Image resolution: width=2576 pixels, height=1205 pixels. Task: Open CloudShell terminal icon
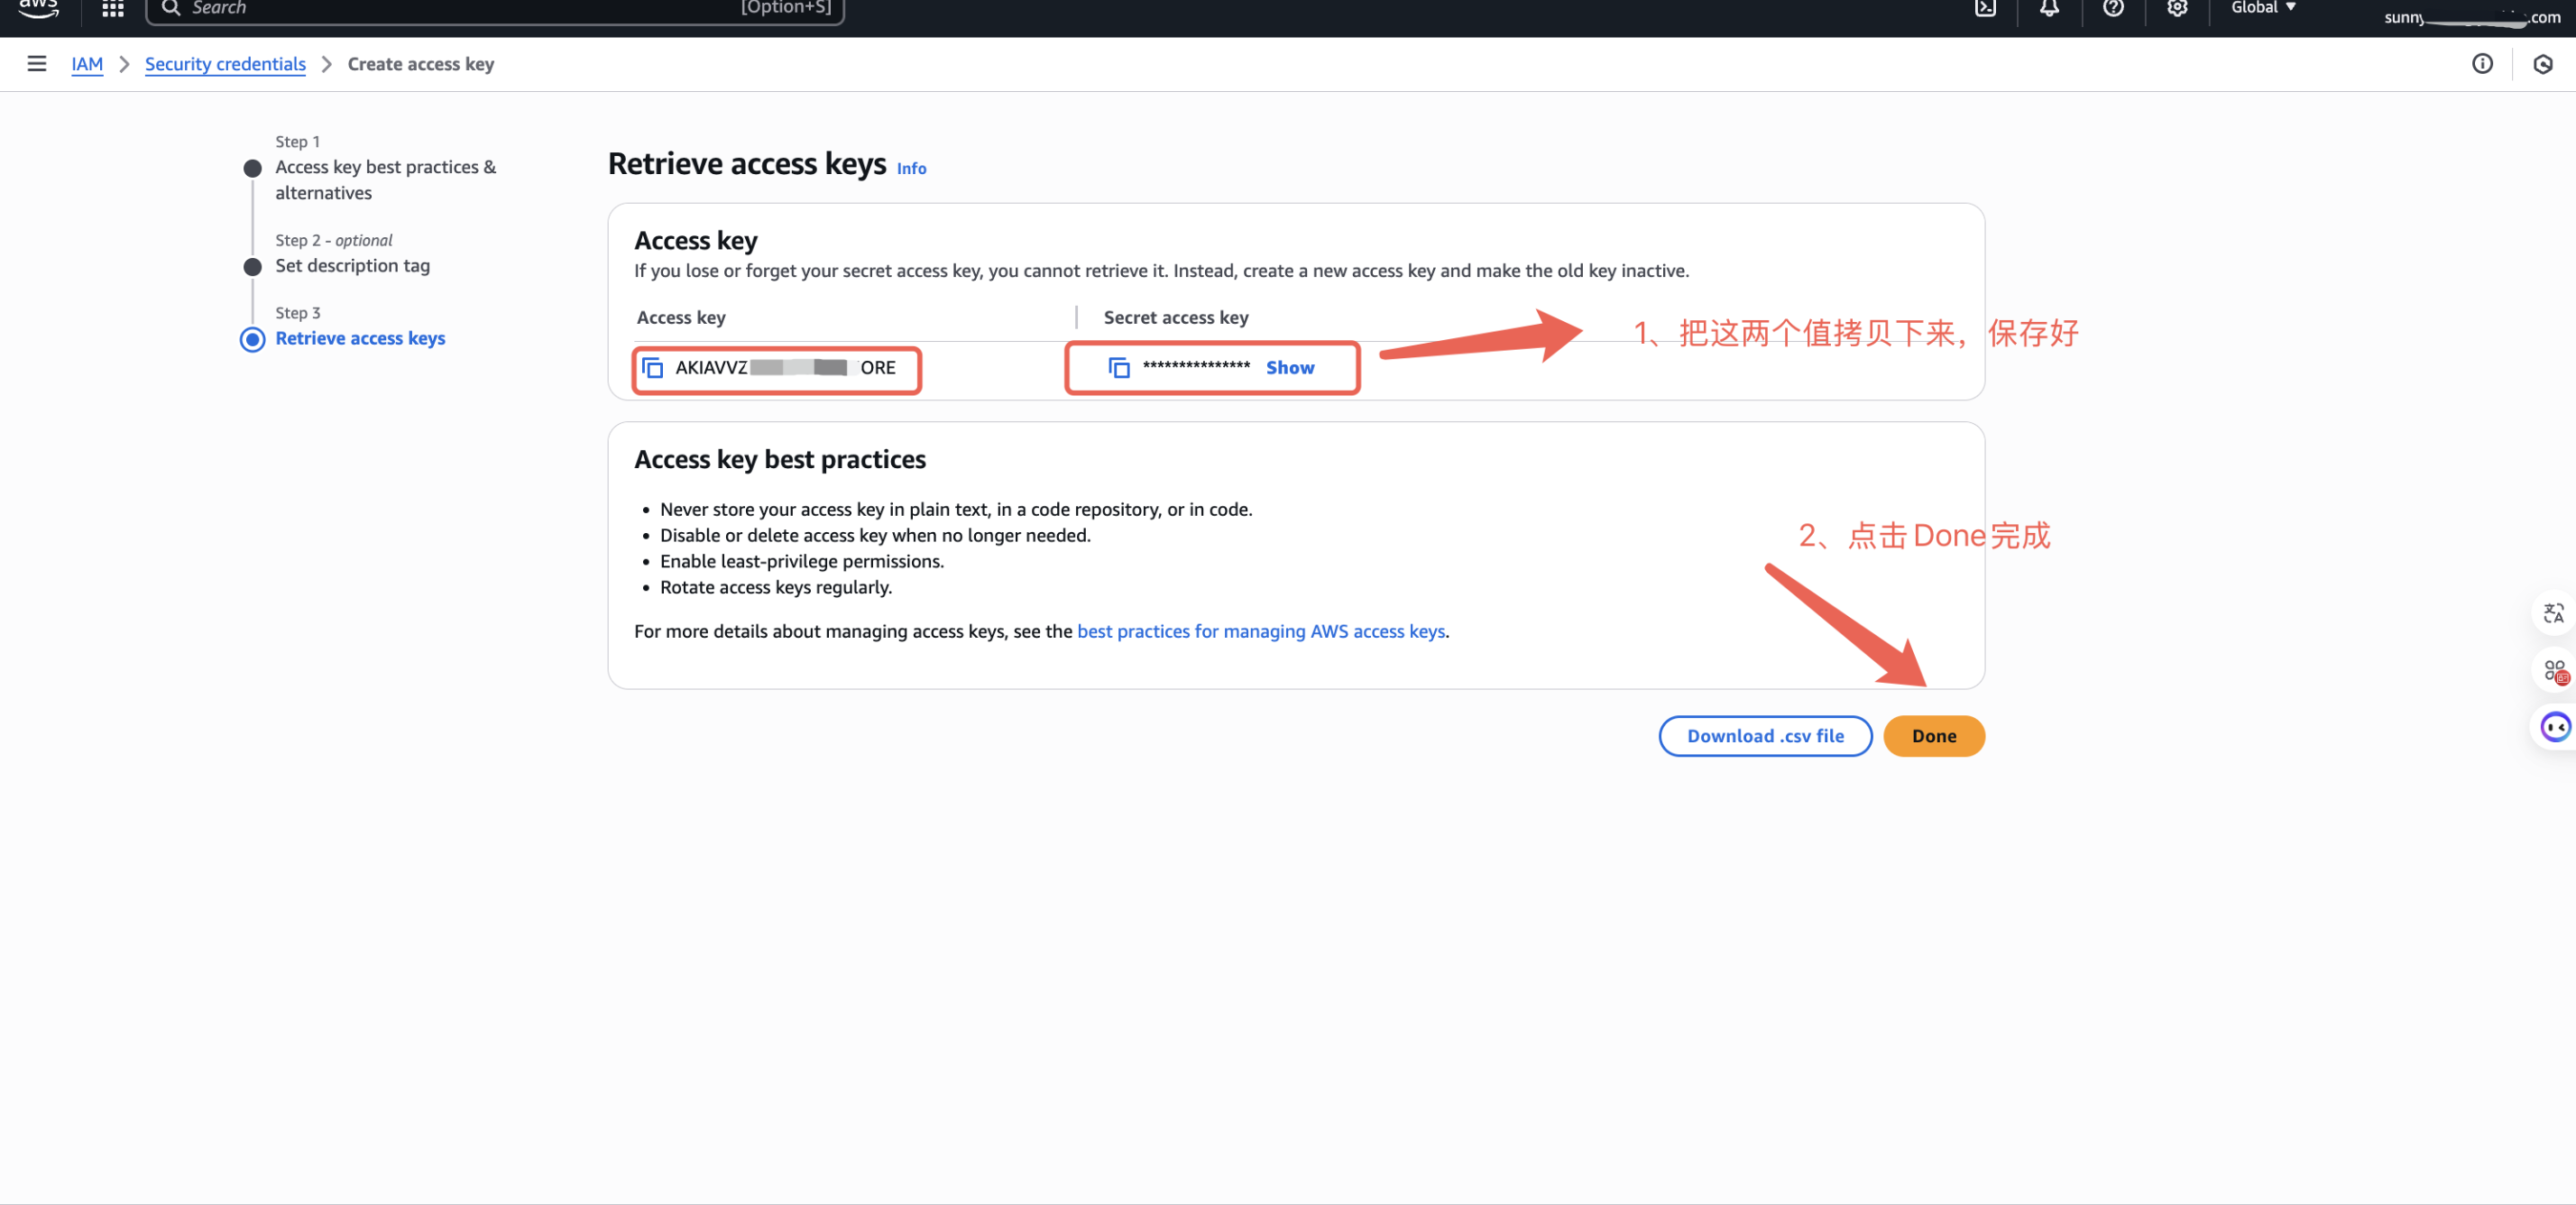point(1985,9)
